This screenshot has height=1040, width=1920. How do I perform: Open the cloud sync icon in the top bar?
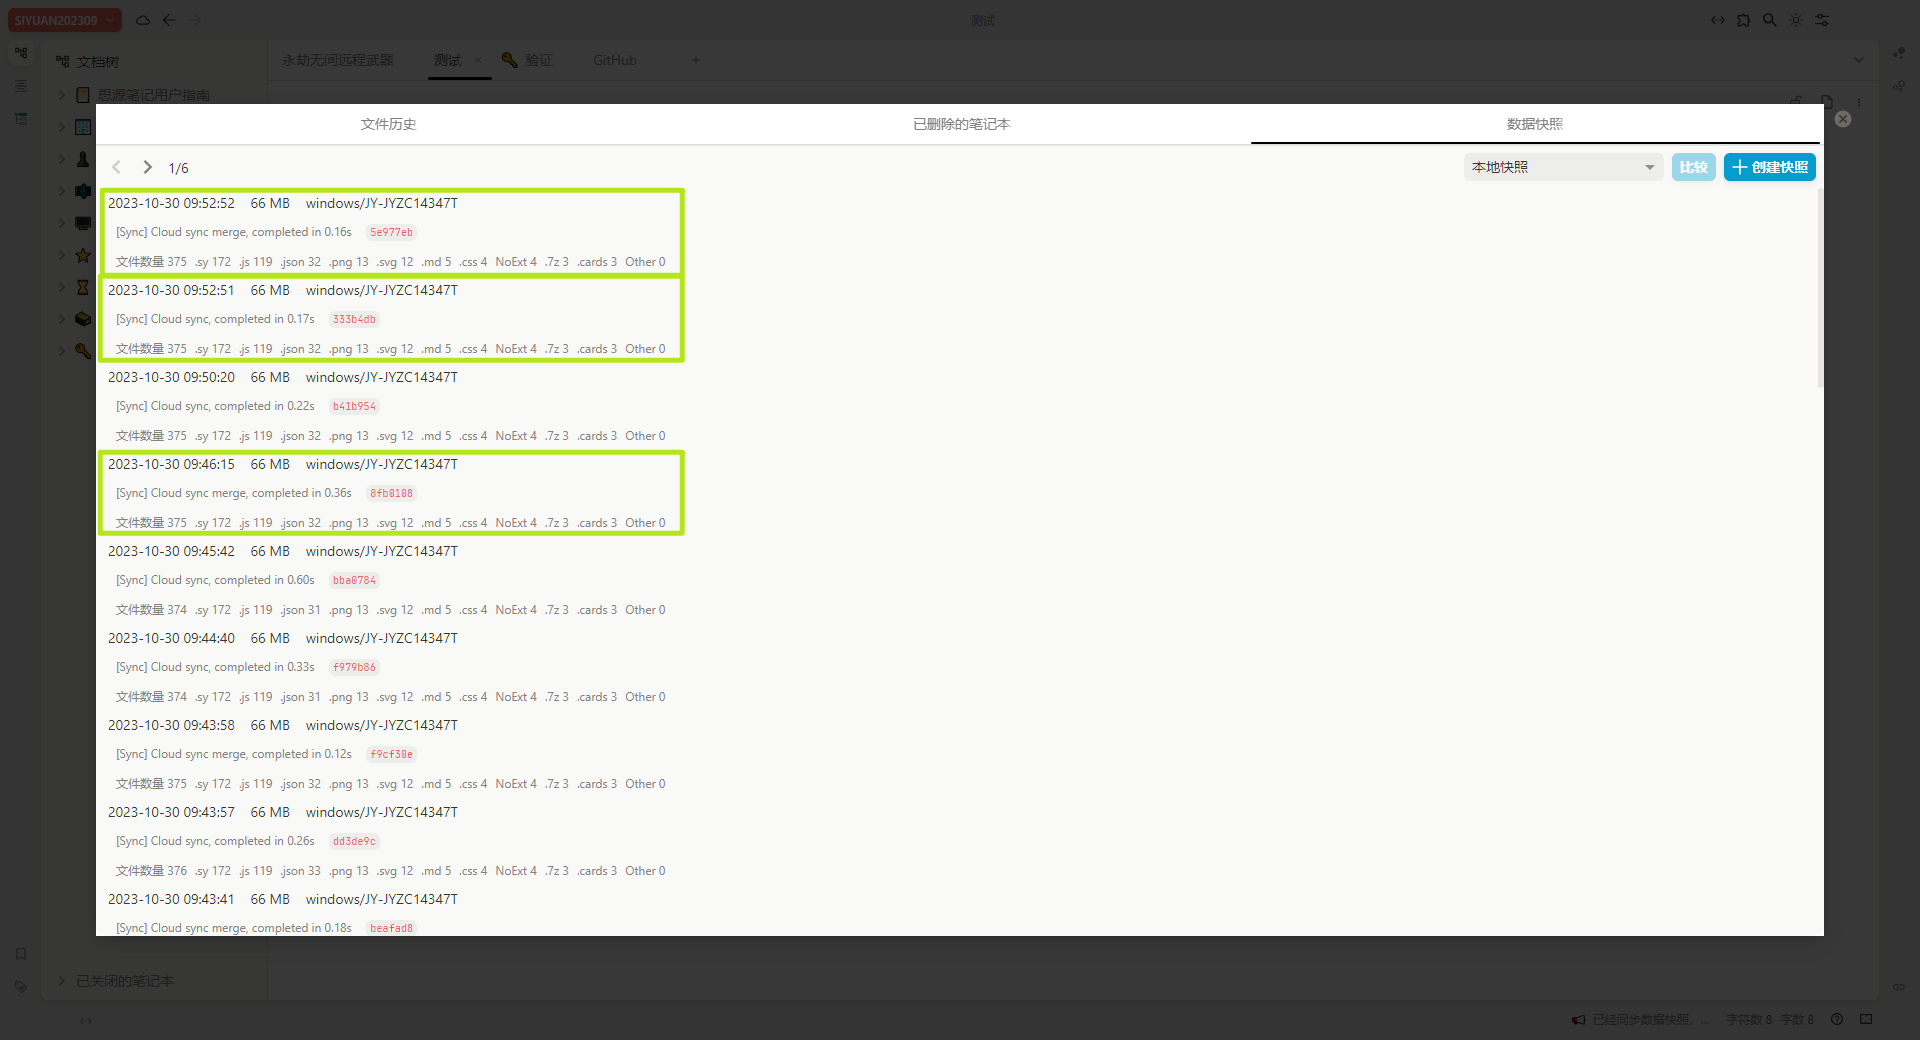point(143,20)
